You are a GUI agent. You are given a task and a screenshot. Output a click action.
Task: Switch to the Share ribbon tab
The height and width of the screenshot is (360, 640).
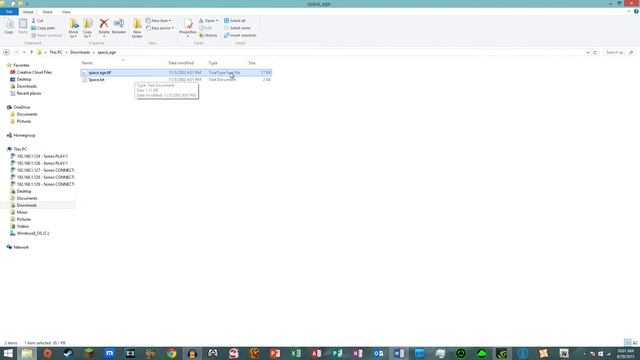(x=47, y=12)
